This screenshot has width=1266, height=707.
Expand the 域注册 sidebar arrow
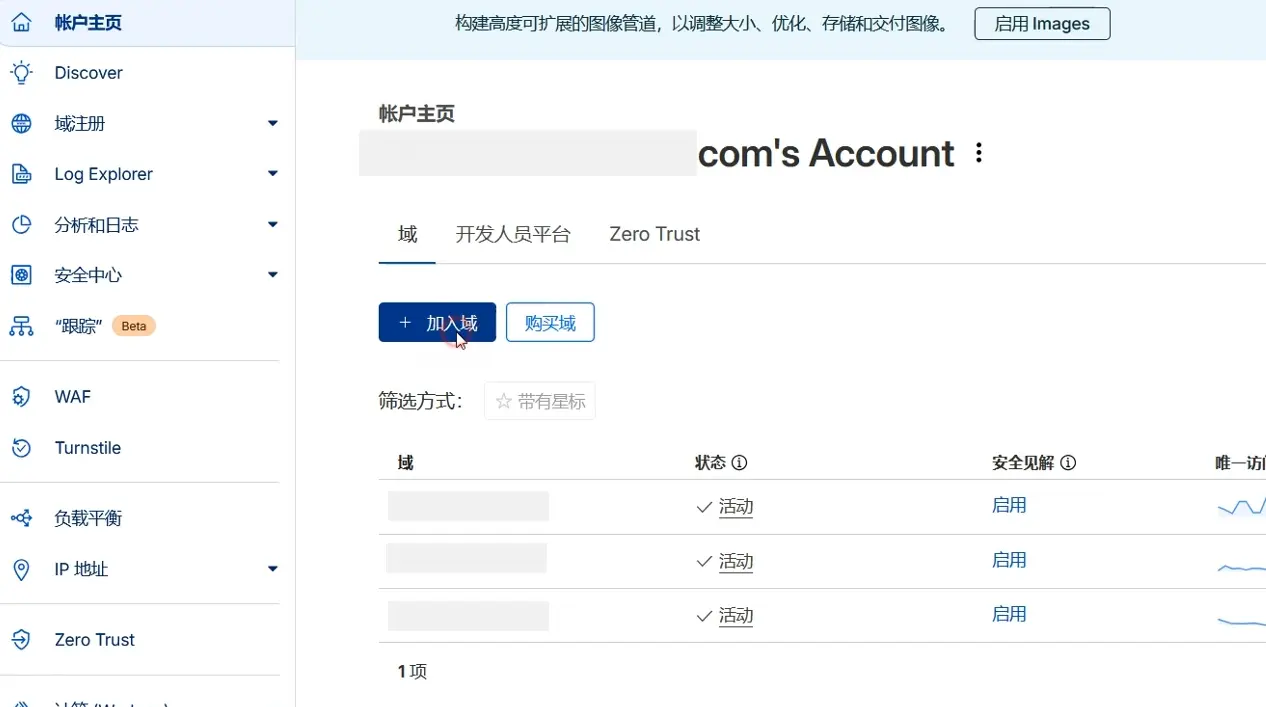[x=272, y=123]
